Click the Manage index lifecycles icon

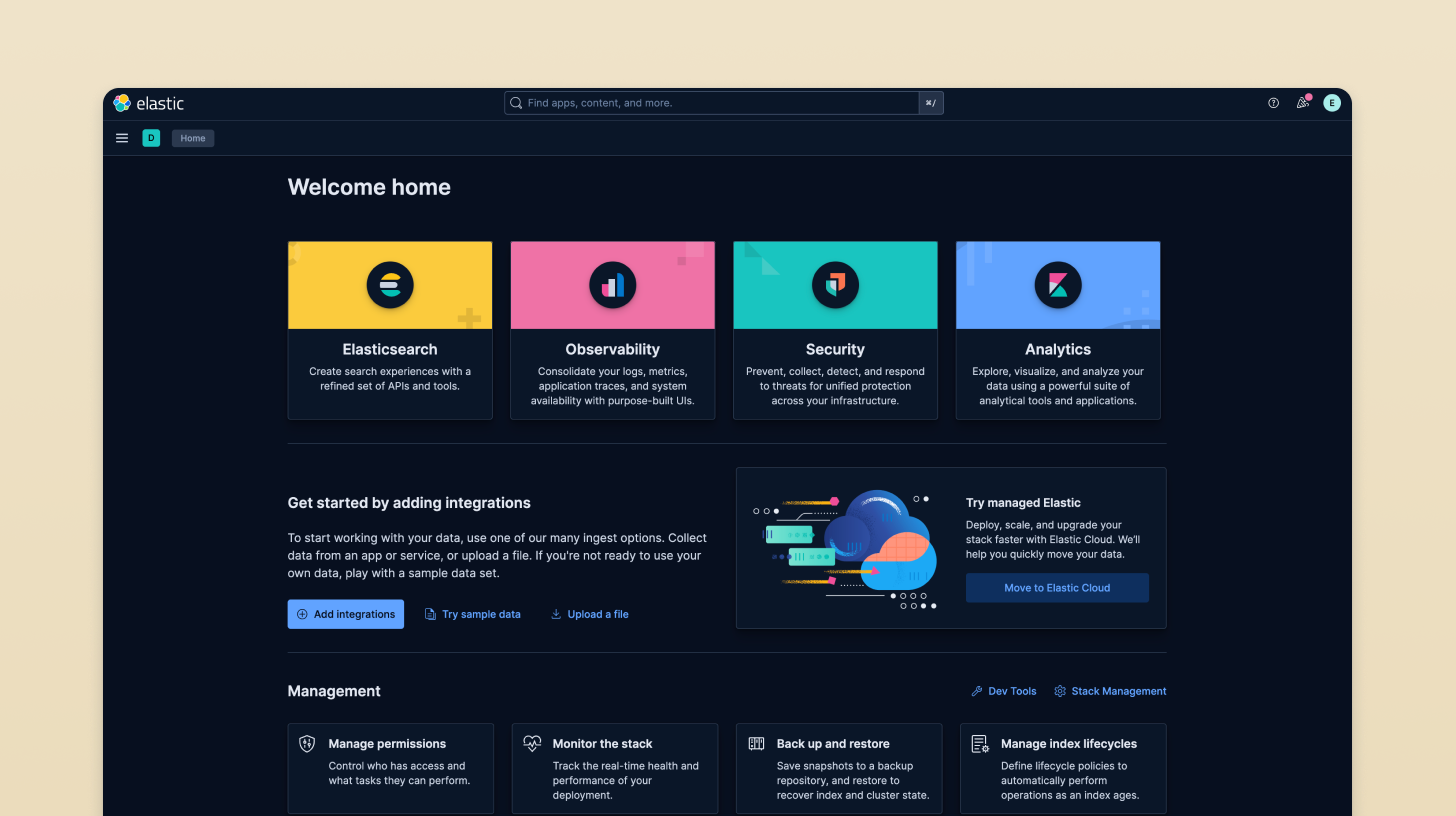click(x=979, y=743)
